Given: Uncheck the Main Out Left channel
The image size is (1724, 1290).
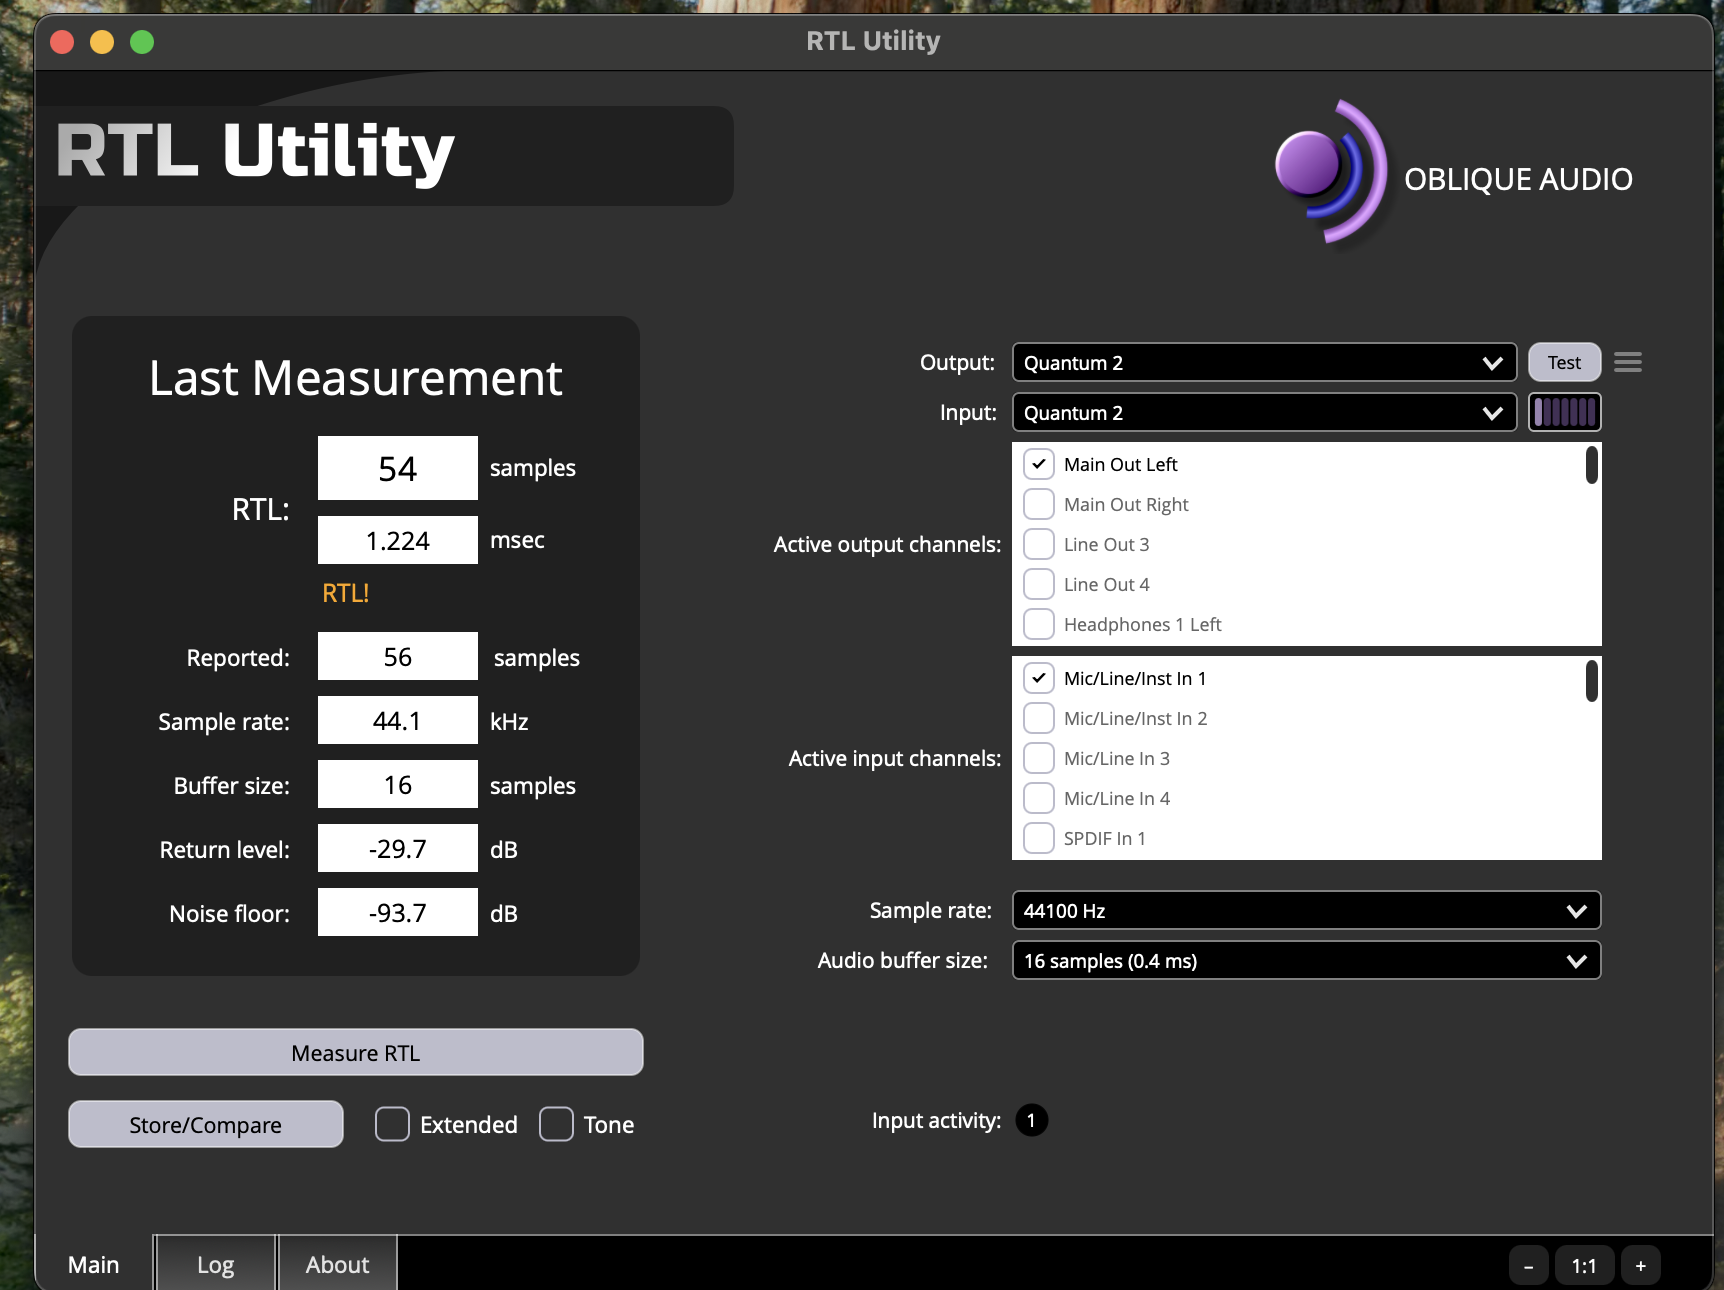Looking at the screenshot, I should tap(1039, 464).
